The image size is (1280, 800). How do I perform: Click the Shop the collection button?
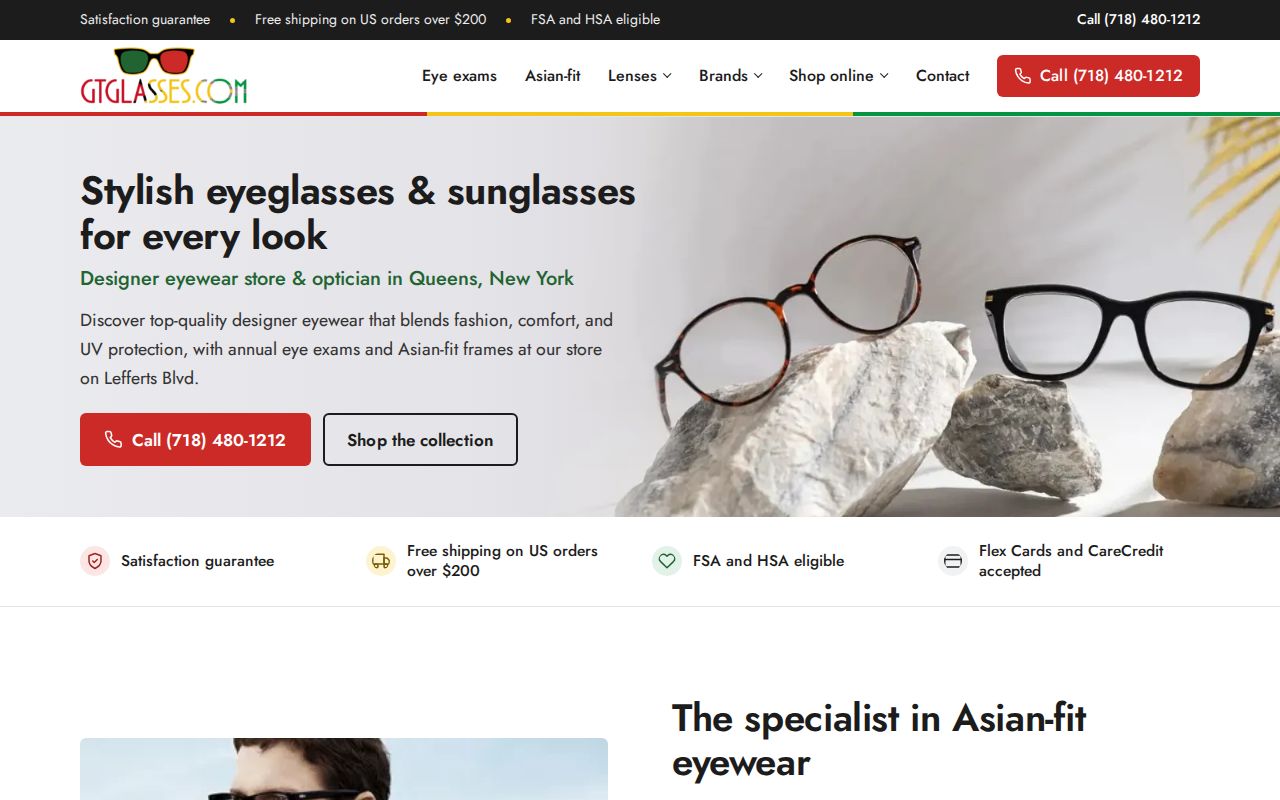(420, 440)
